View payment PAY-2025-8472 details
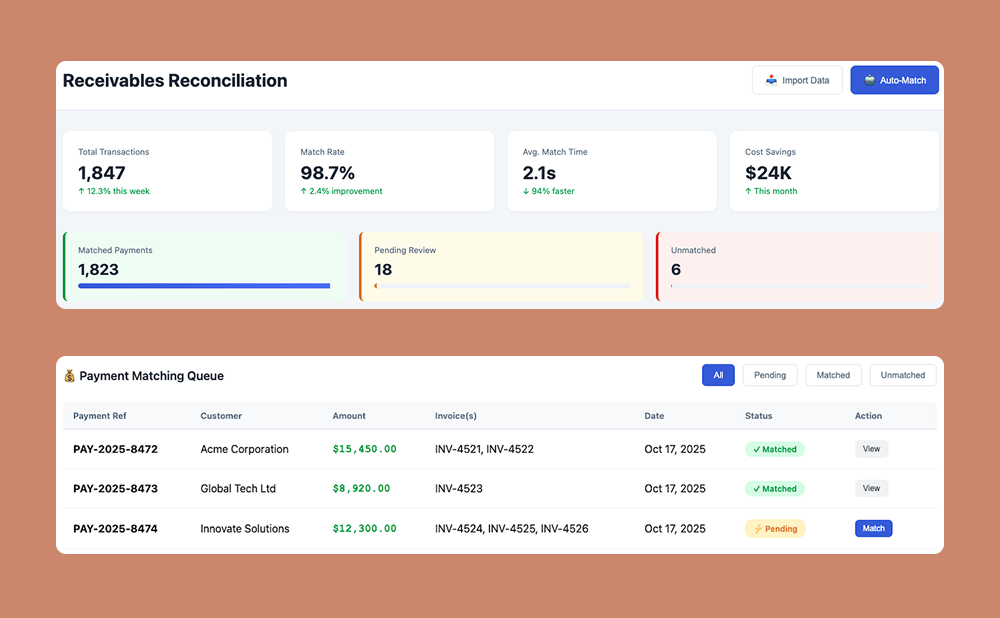1000x618 pixels. click(871, 449)
